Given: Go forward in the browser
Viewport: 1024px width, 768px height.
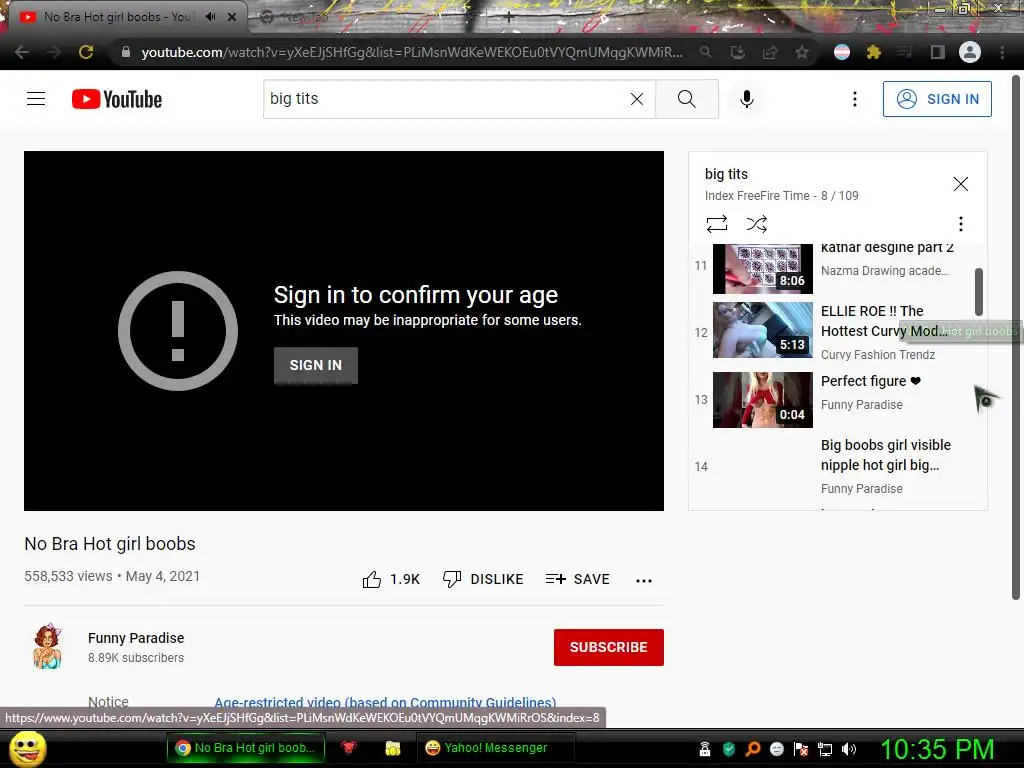Looking at the screenshot, I should pos(54,52).
